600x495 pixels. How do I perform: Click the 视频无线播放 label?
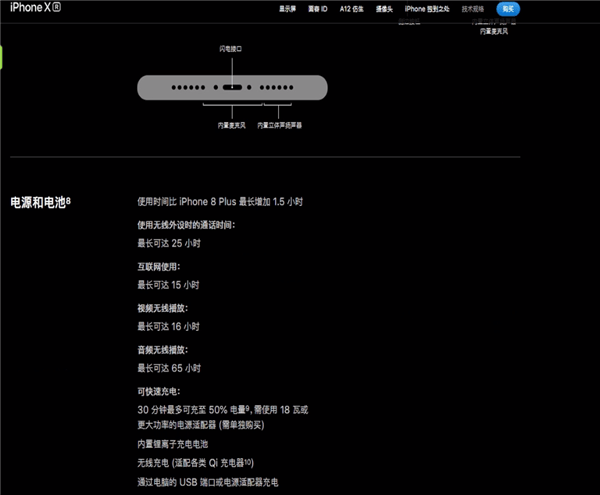[x=163, y=308]
